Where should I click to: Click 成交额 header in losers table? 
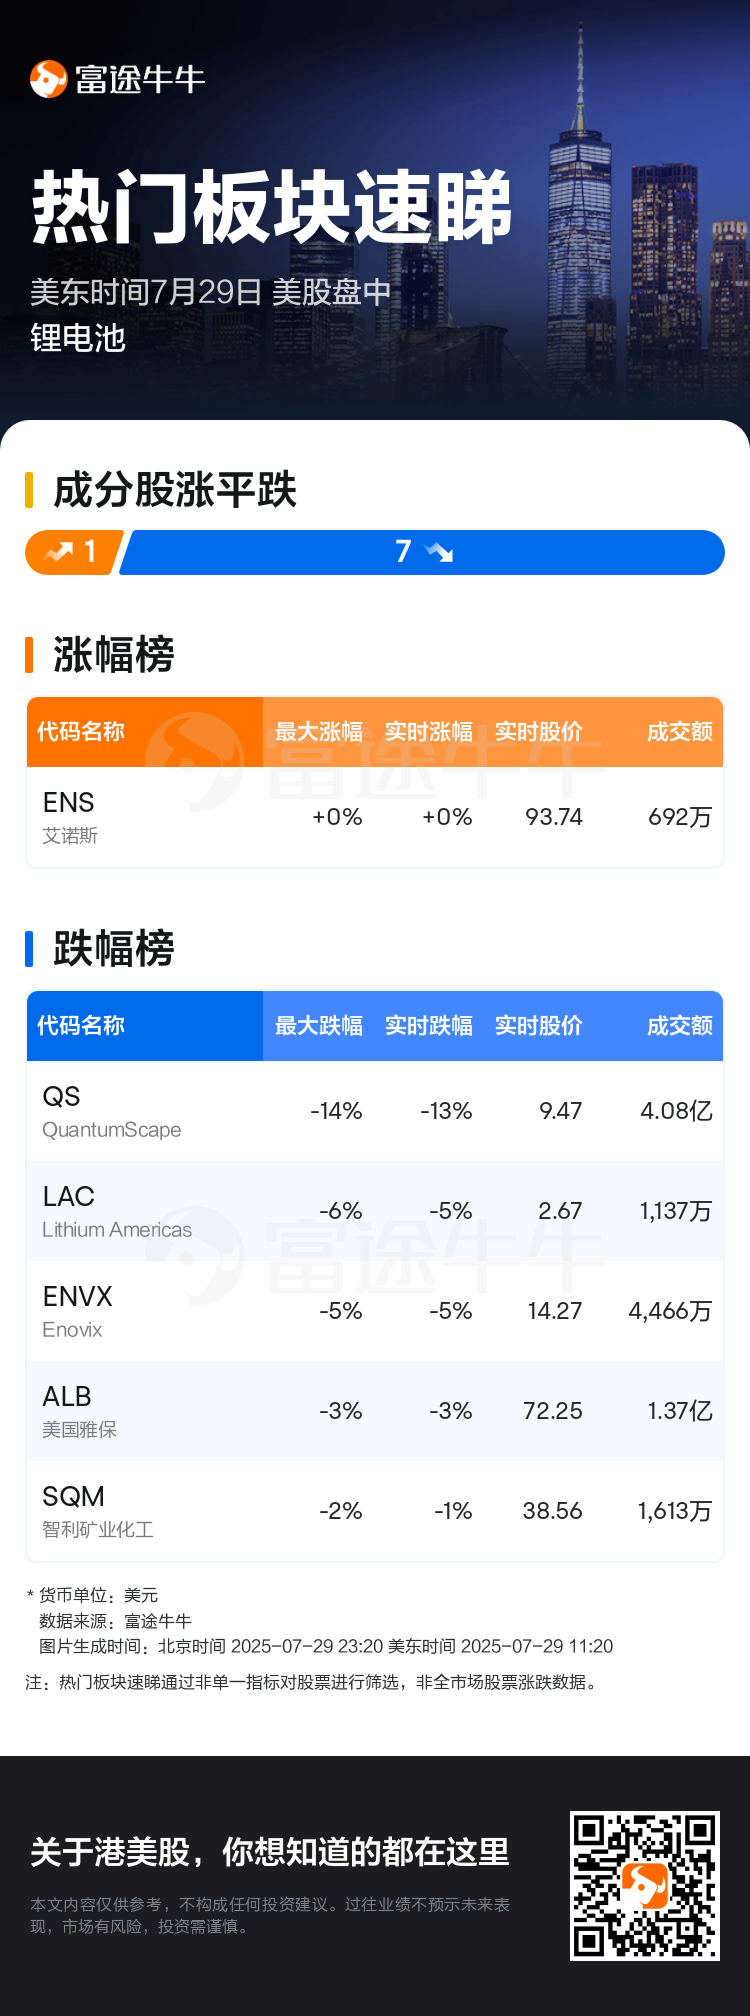point(680,1026)
